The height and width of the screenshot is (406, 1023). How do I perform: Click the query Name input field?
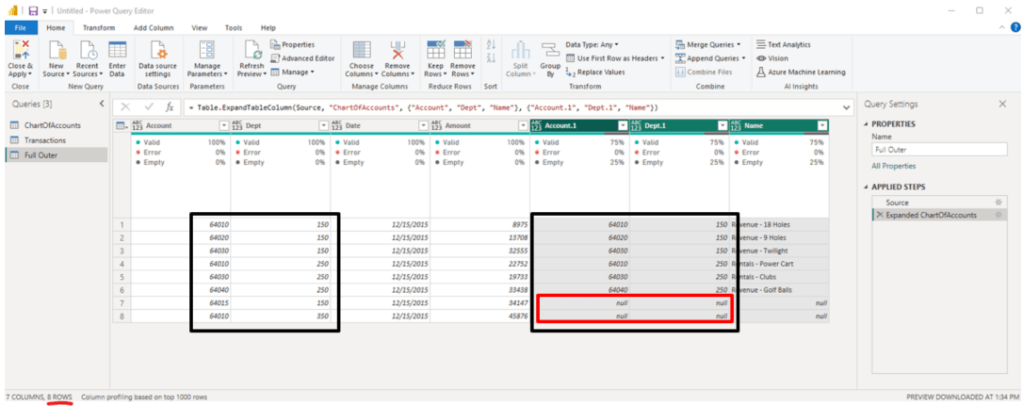point(936,148)
